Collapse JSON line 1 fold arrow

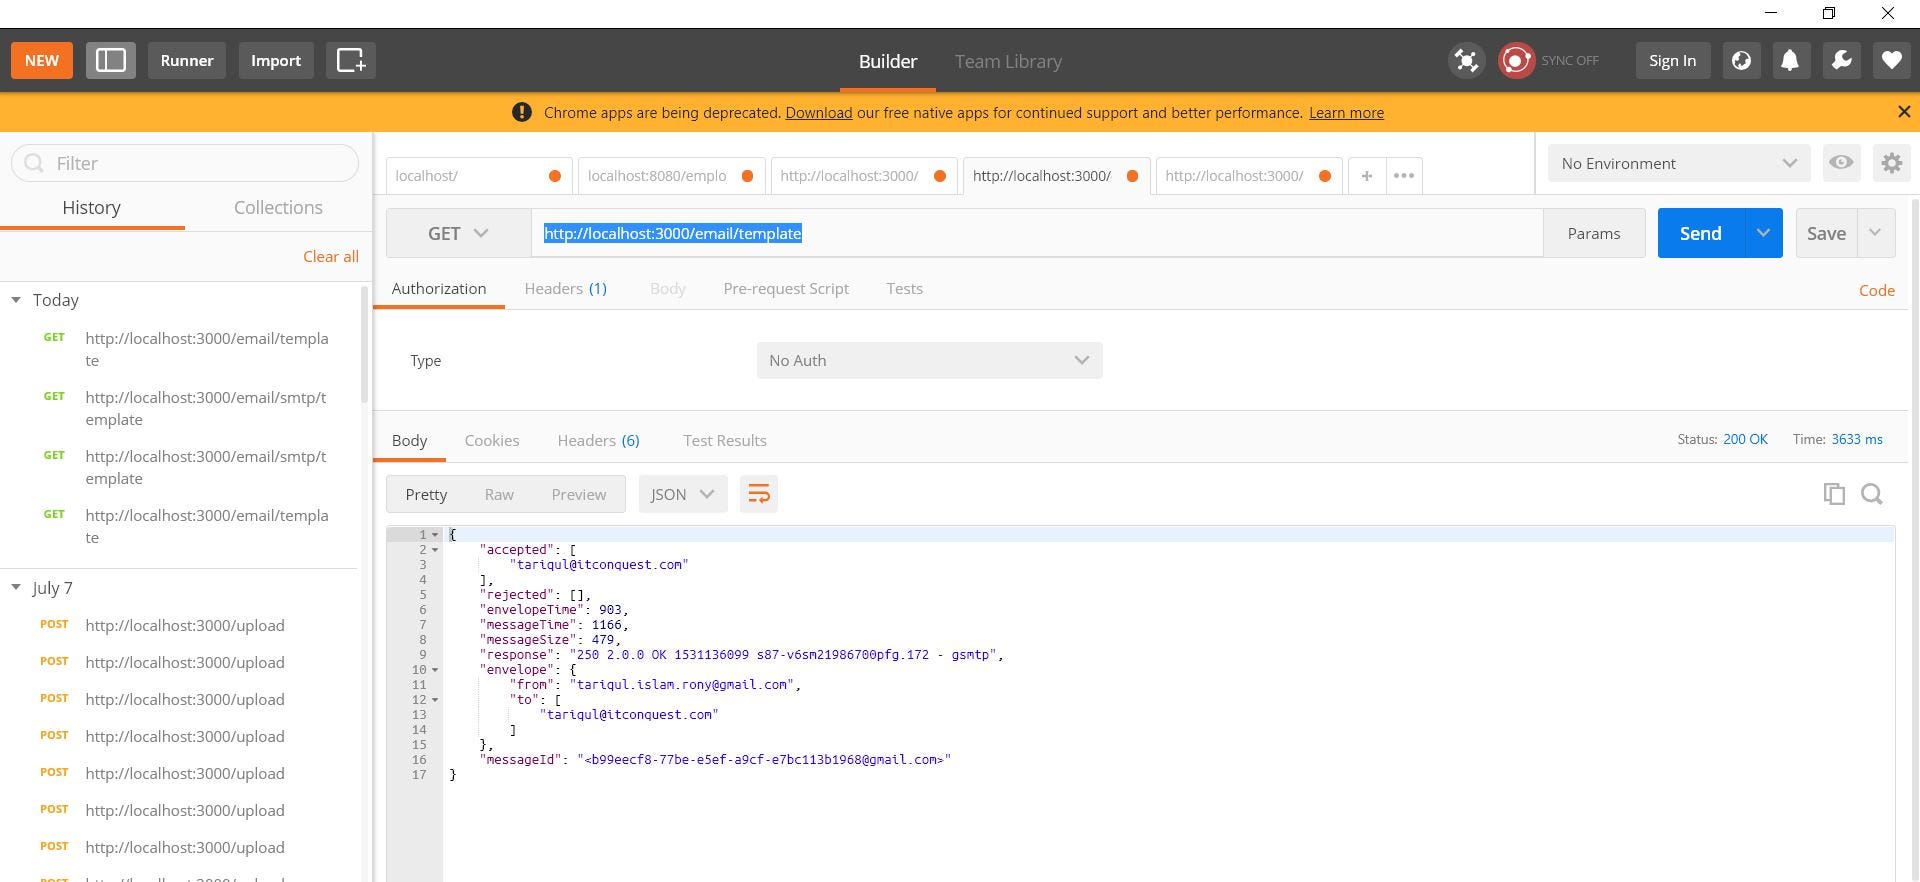coord(435,535)
